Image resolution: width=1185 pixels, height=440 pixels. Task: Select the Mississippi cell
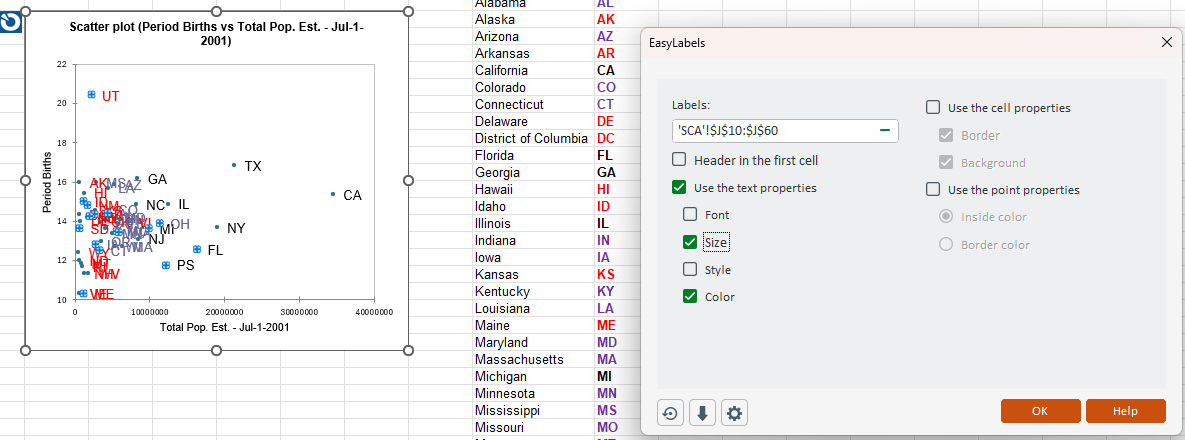[532, 410]
